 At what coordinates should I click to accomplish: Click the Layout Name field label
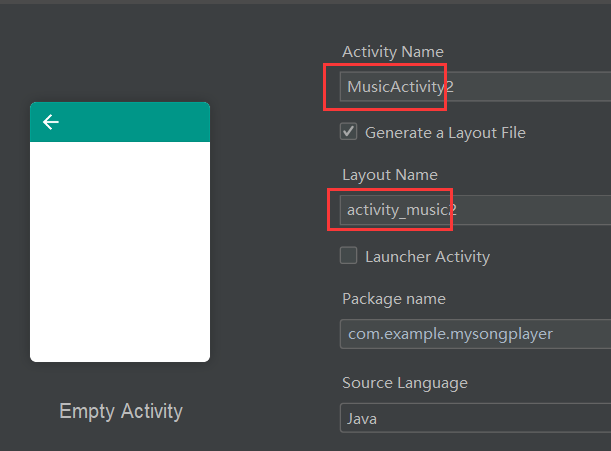390,175
